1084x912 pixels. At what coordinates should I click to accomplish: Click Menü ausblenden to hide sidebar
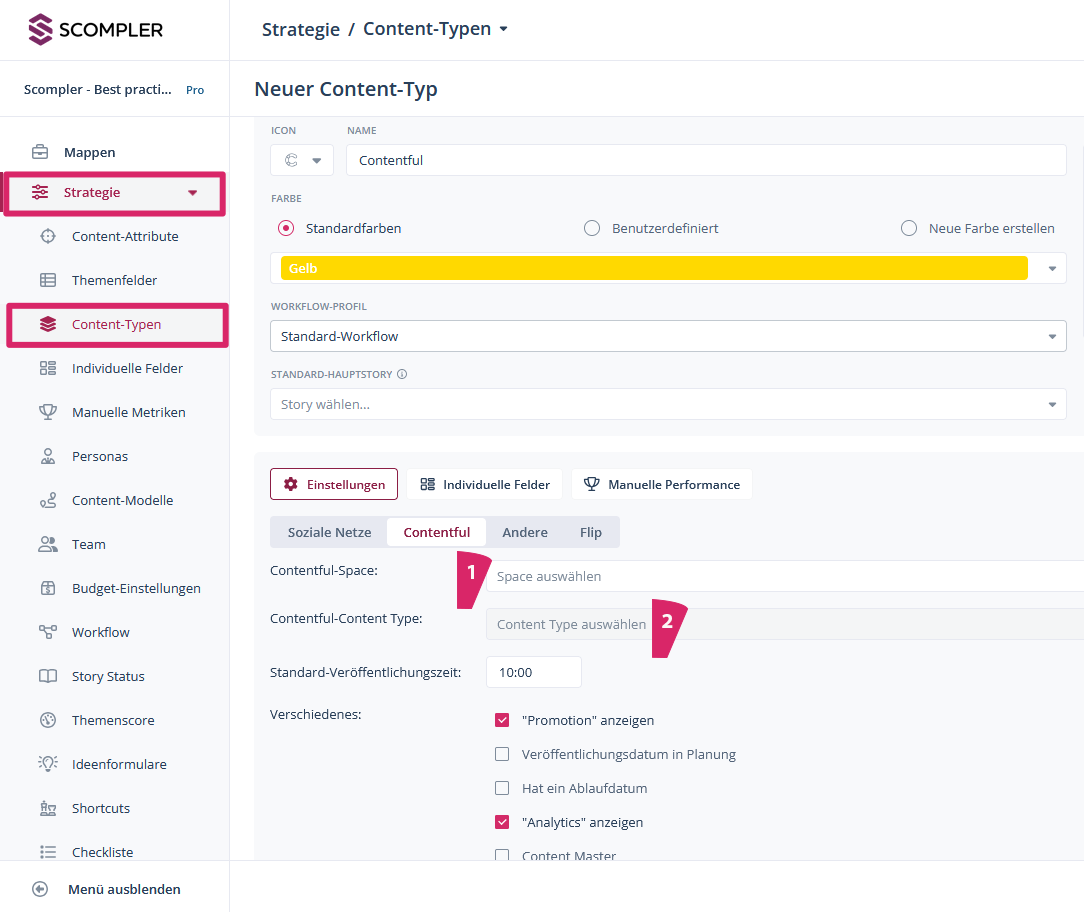point(123,889)
